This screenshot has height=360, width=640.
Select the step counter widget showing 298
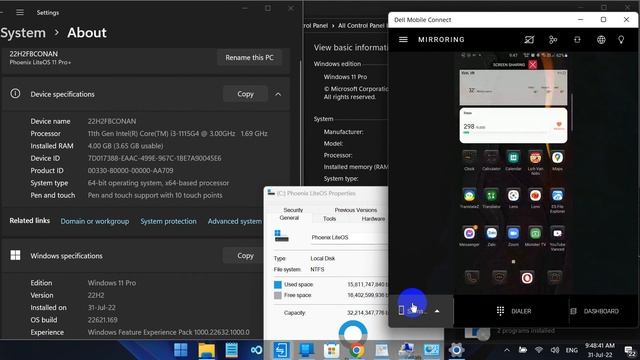(513, 125)
